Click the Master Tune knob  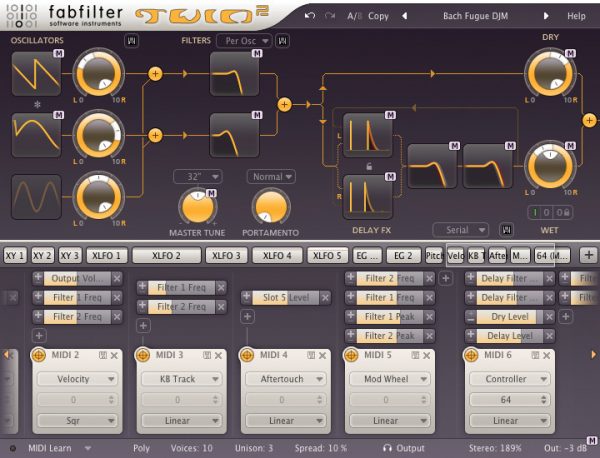197,208
